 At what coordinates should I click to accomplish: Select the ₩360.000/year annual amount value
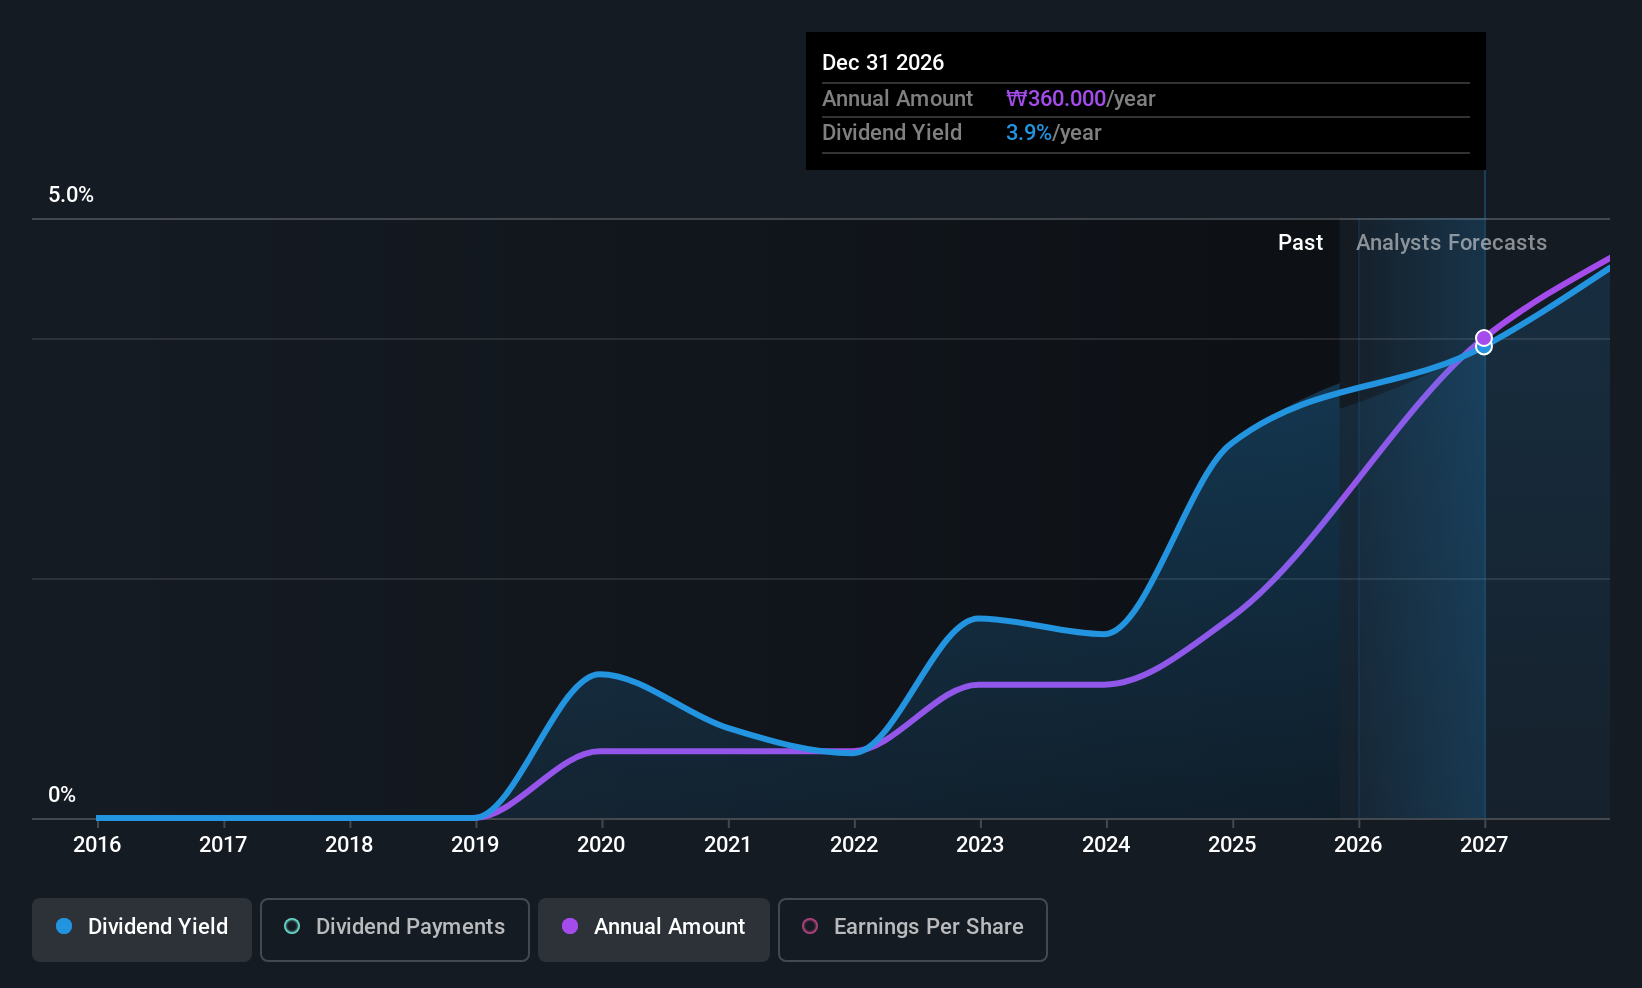tap(1080, 99)
